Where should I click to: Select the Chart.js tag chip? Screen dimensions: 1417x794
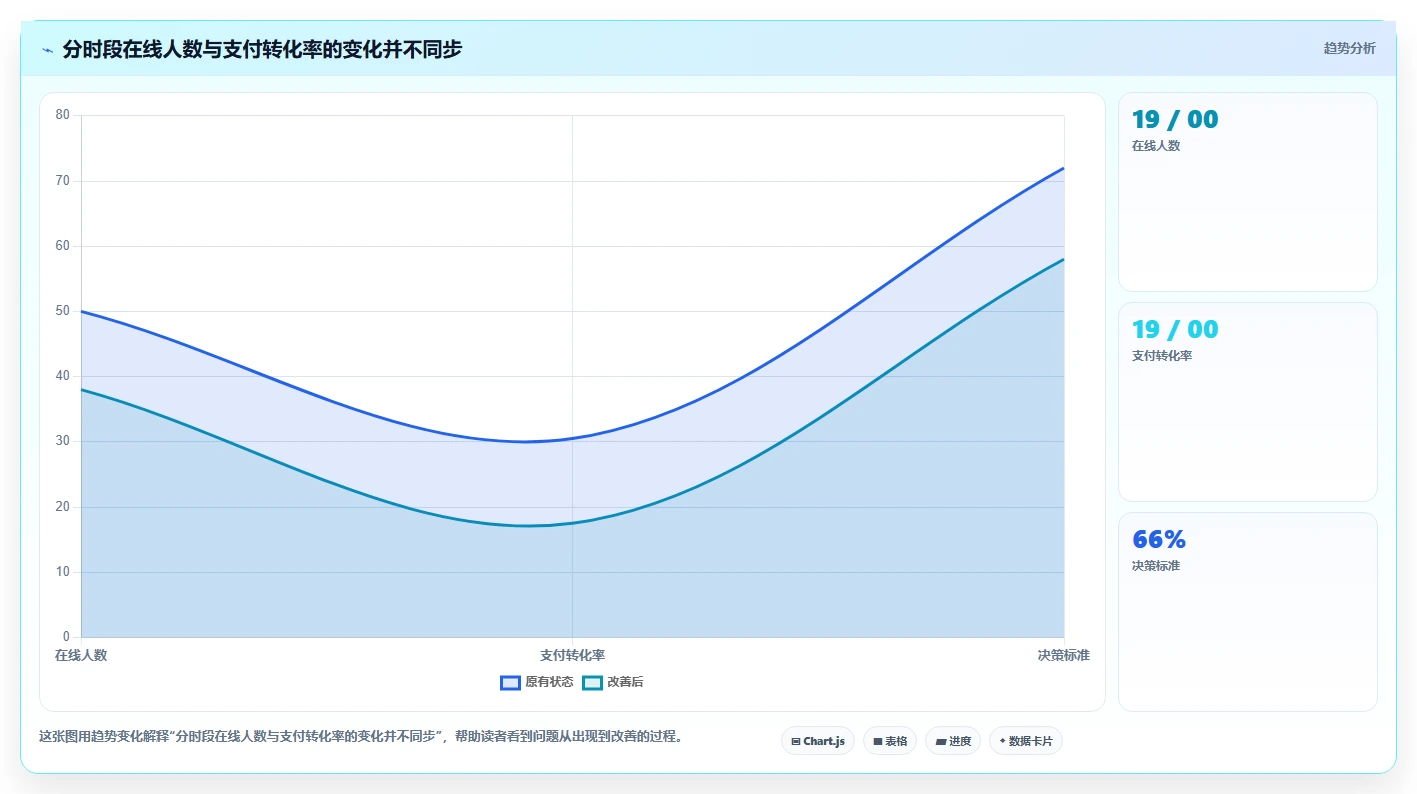click(x=818, y=741)
